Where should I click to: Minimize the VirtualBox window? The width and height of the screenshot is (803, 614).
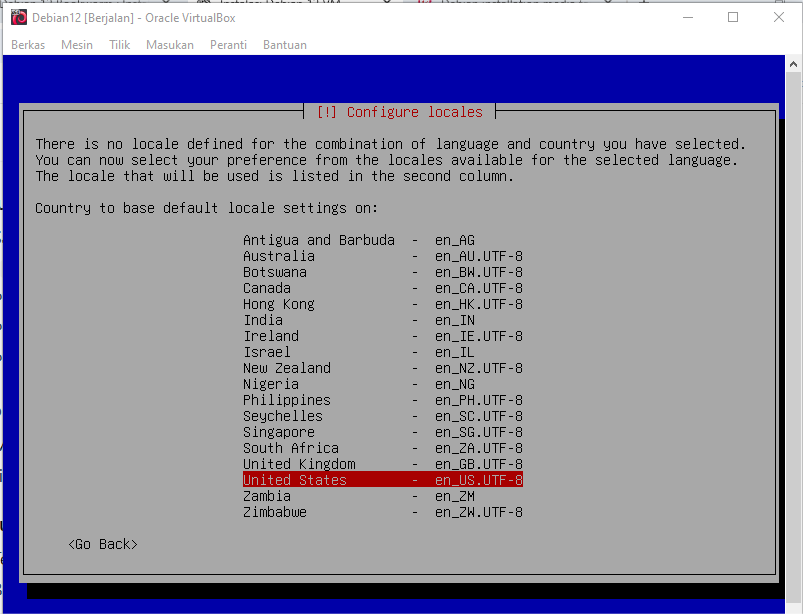[687, 17]
